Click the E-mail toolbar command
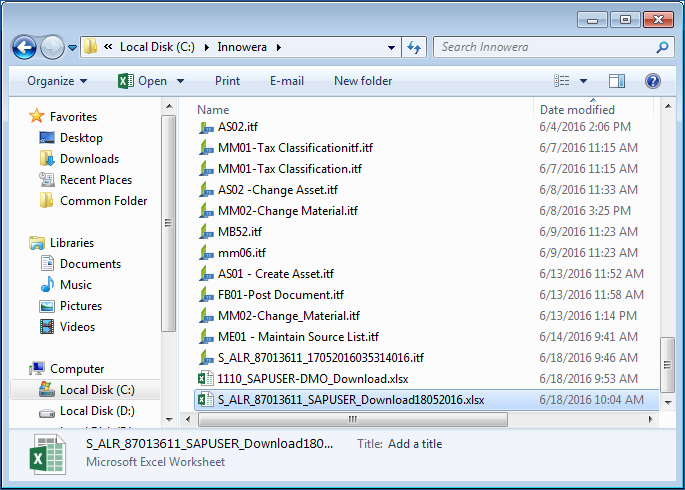 point(287,81)
